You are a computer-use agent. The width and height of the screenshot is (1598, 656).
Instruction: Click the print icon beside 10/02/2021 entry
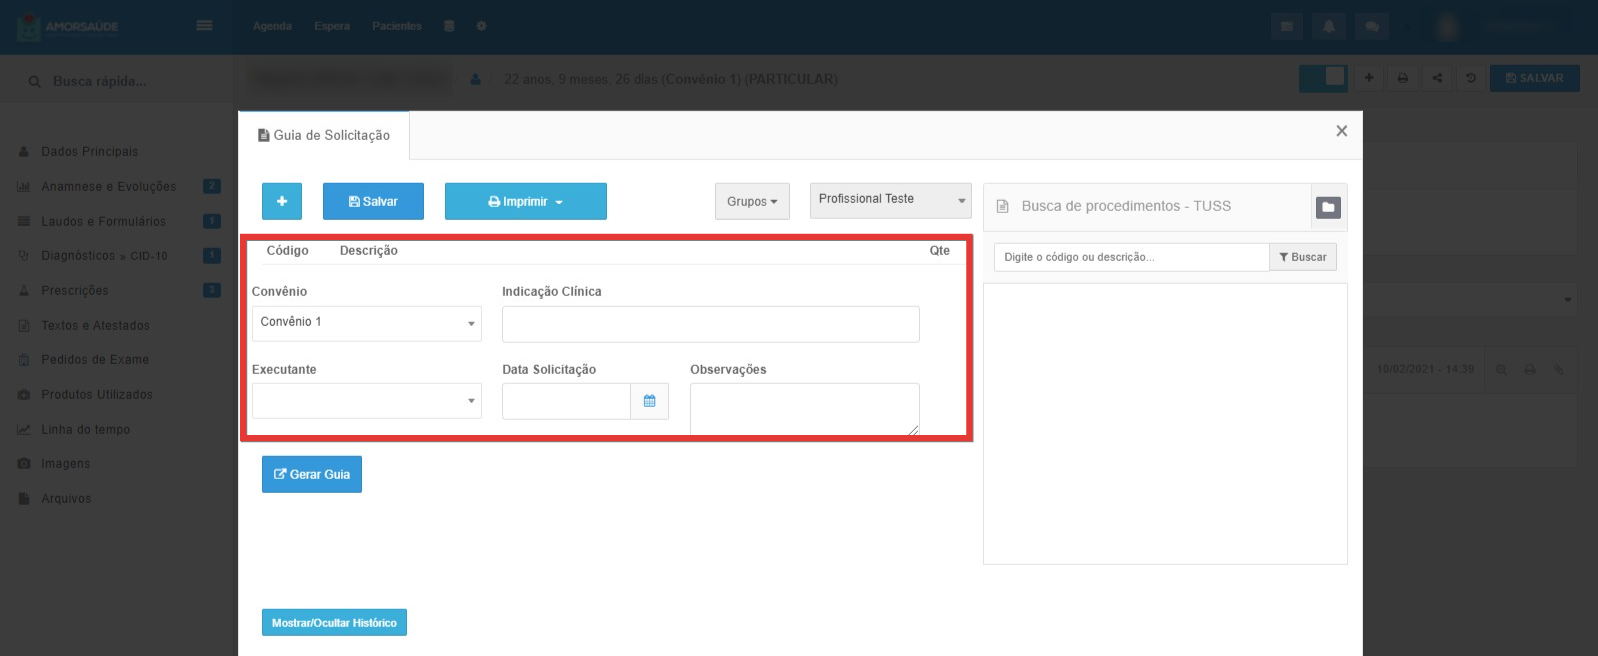(x=1529, y=370)
